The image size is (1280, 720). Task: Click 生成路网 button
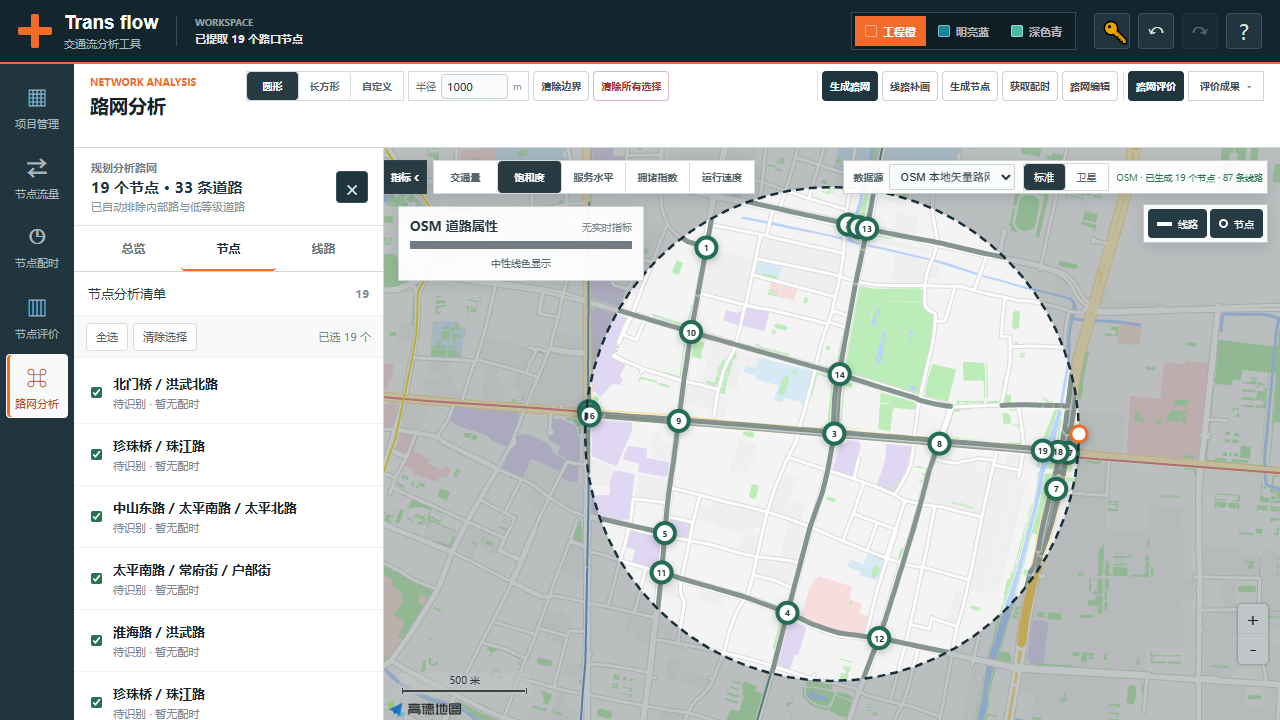(x=849, y=87)
